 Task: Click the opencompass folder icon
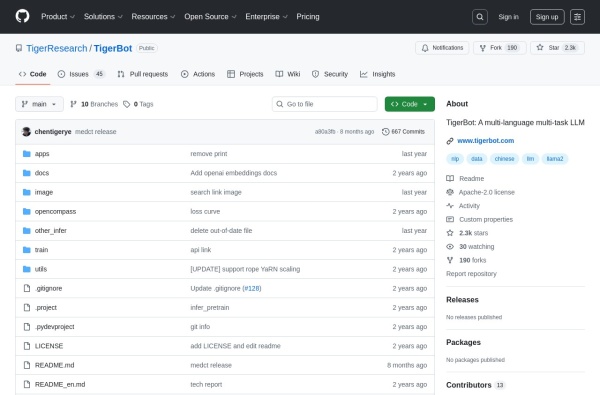pyautogui.click(x=26, y=211)
